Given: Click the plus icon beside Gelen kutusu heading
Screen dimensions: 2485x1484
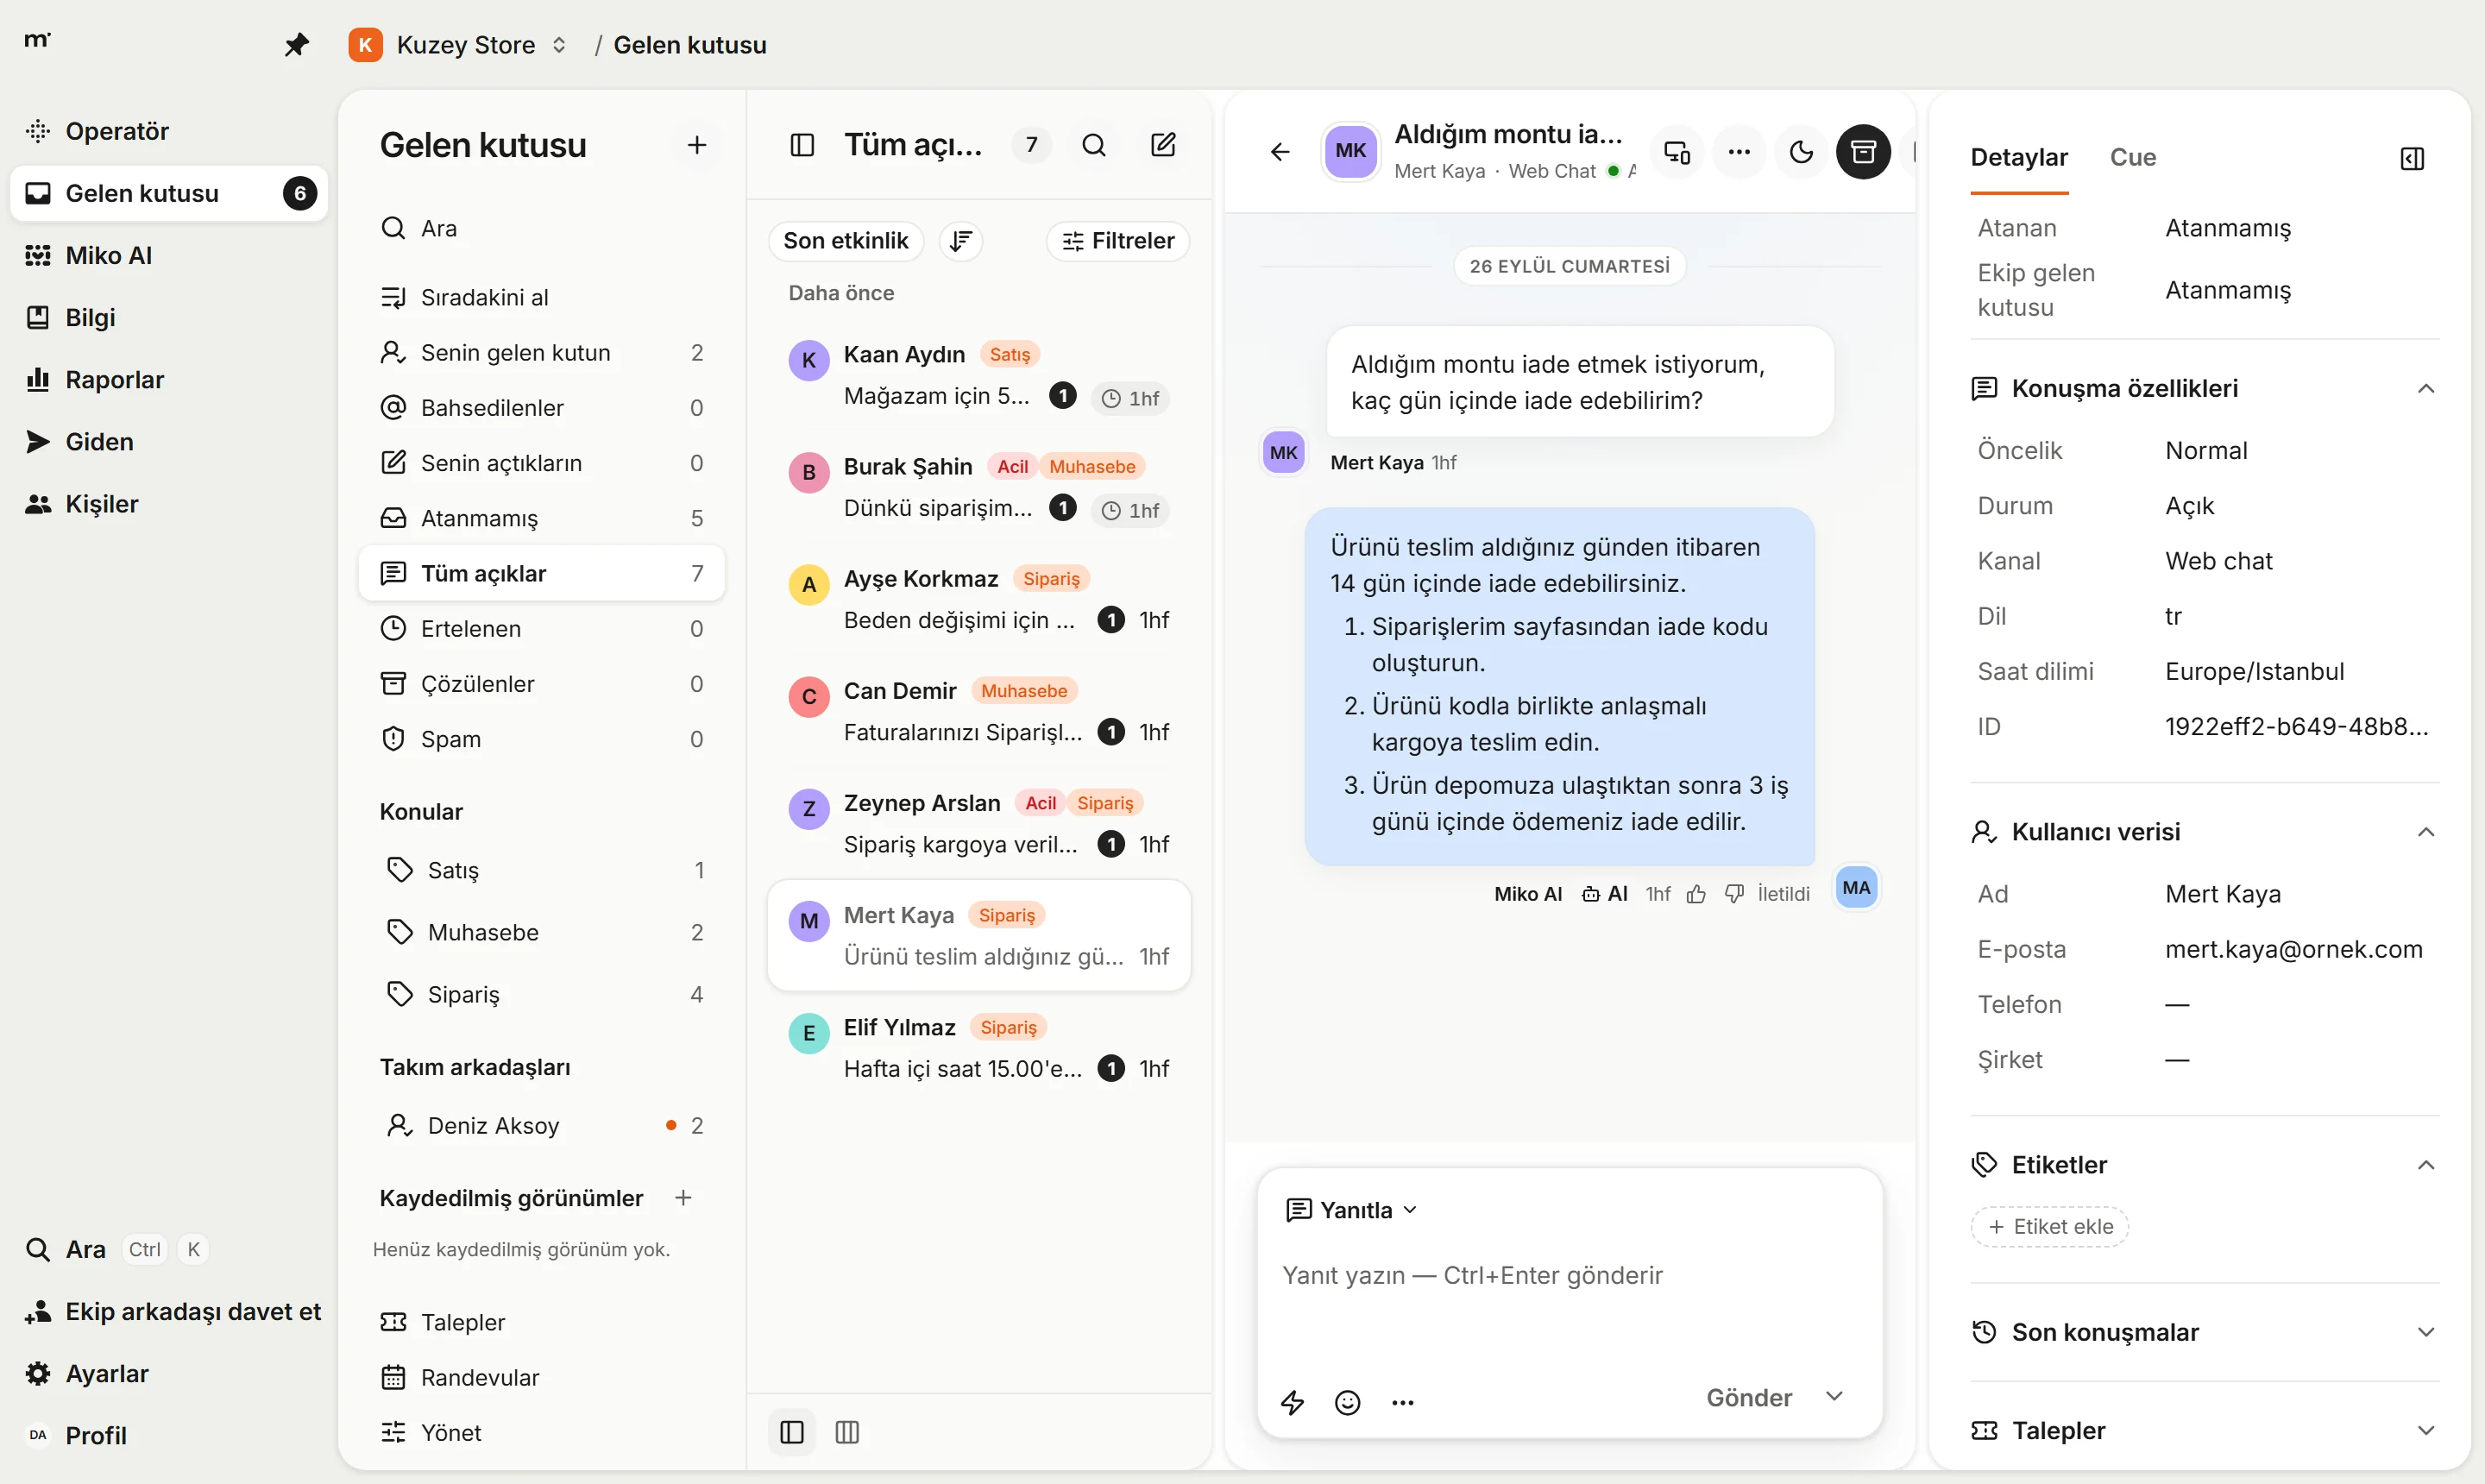Looking at the screenshot, I should pyautogui.click(x=697, y=145).
